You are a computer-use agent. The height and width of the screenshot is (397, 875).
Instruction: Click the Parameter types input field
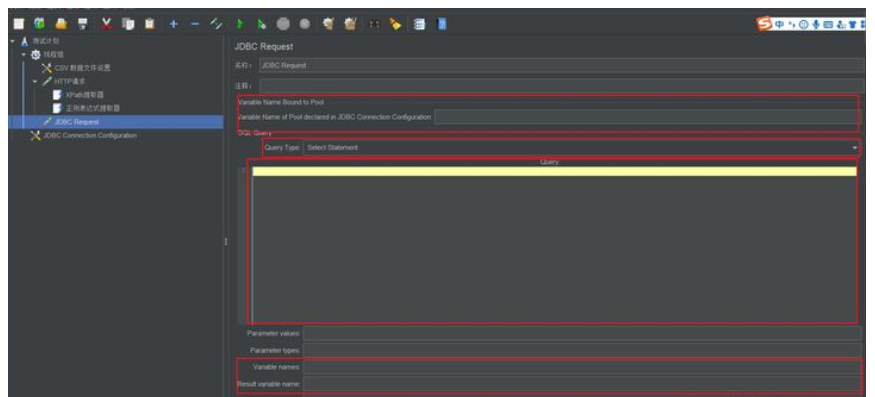point(582,350)
